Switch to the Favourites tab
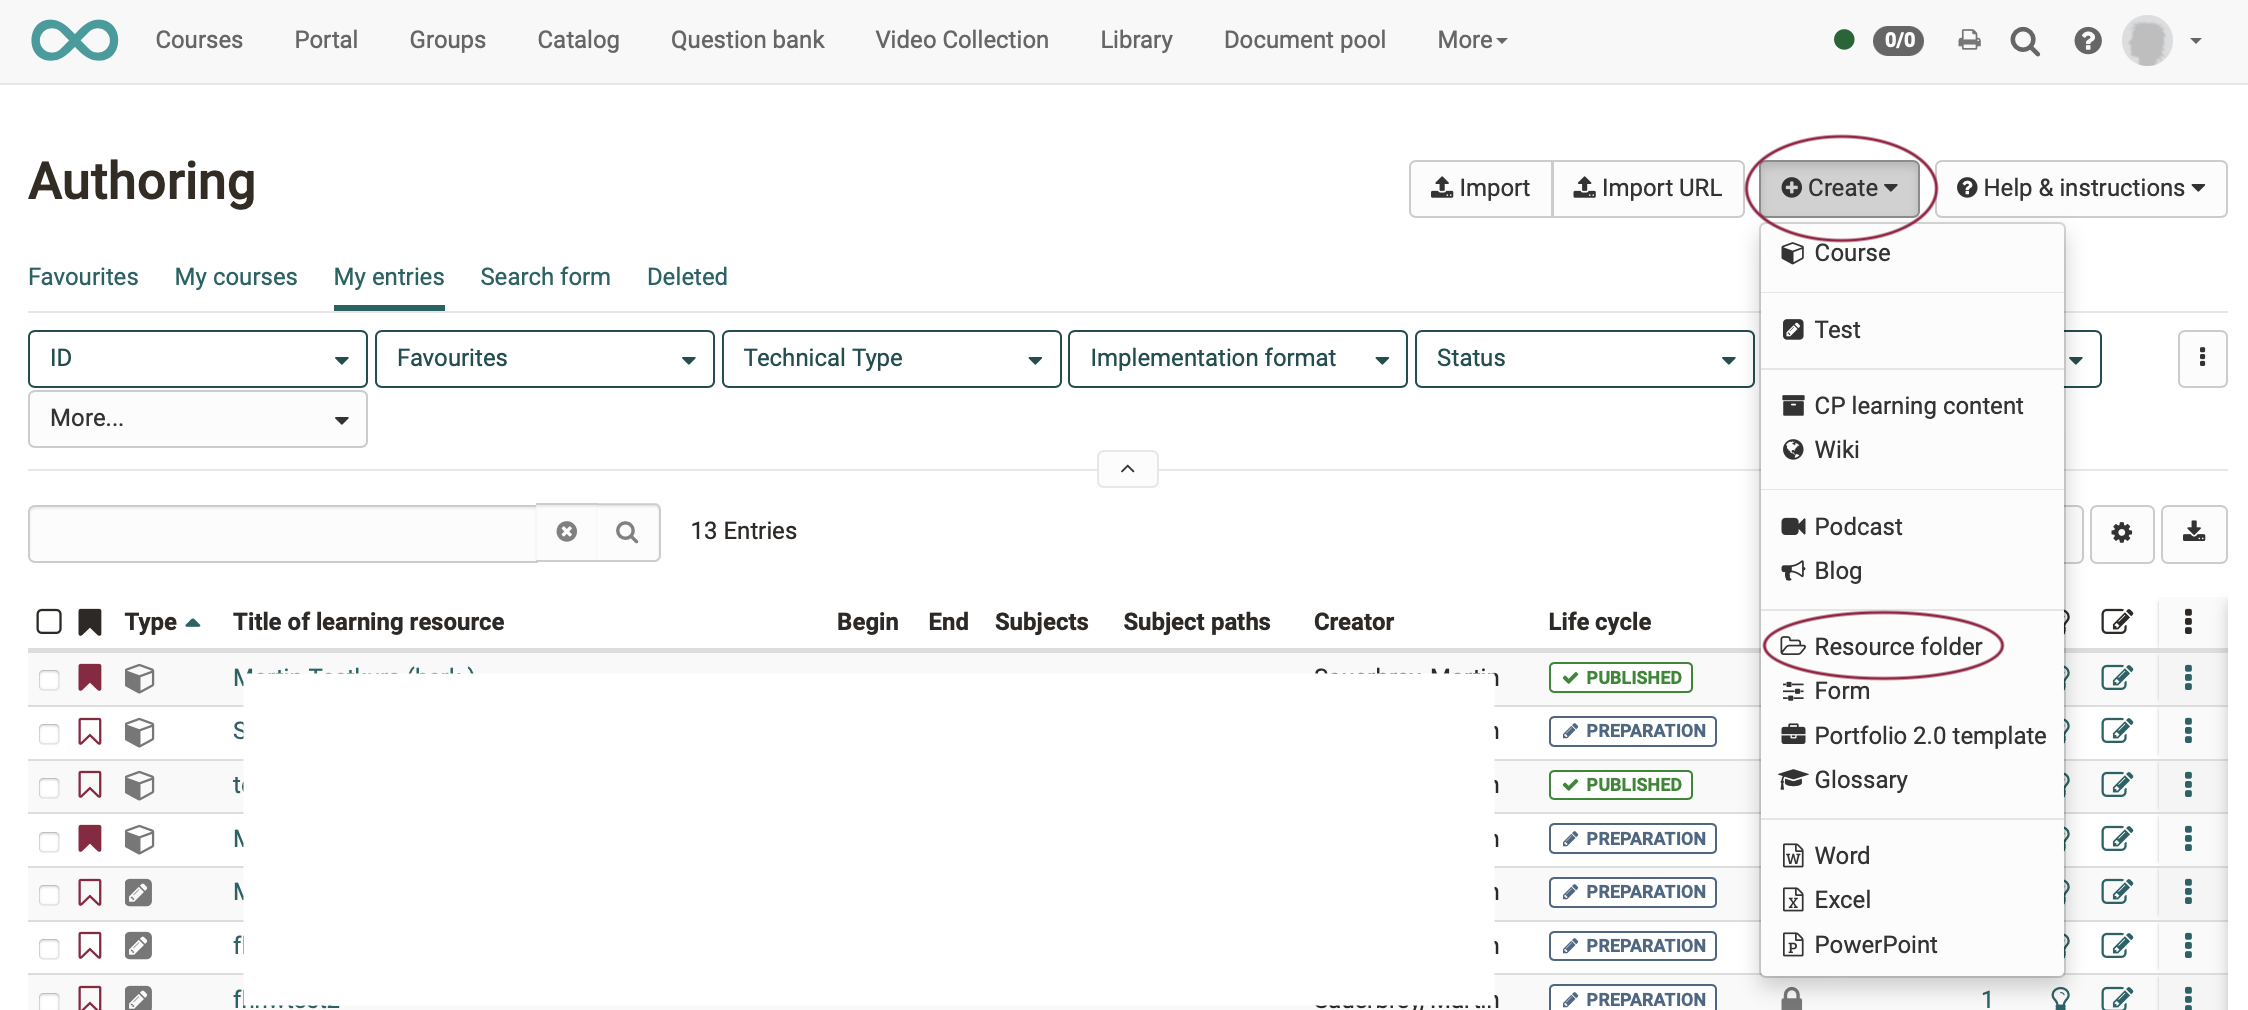Screen dimensions: 2248x1010 point(82,277)
